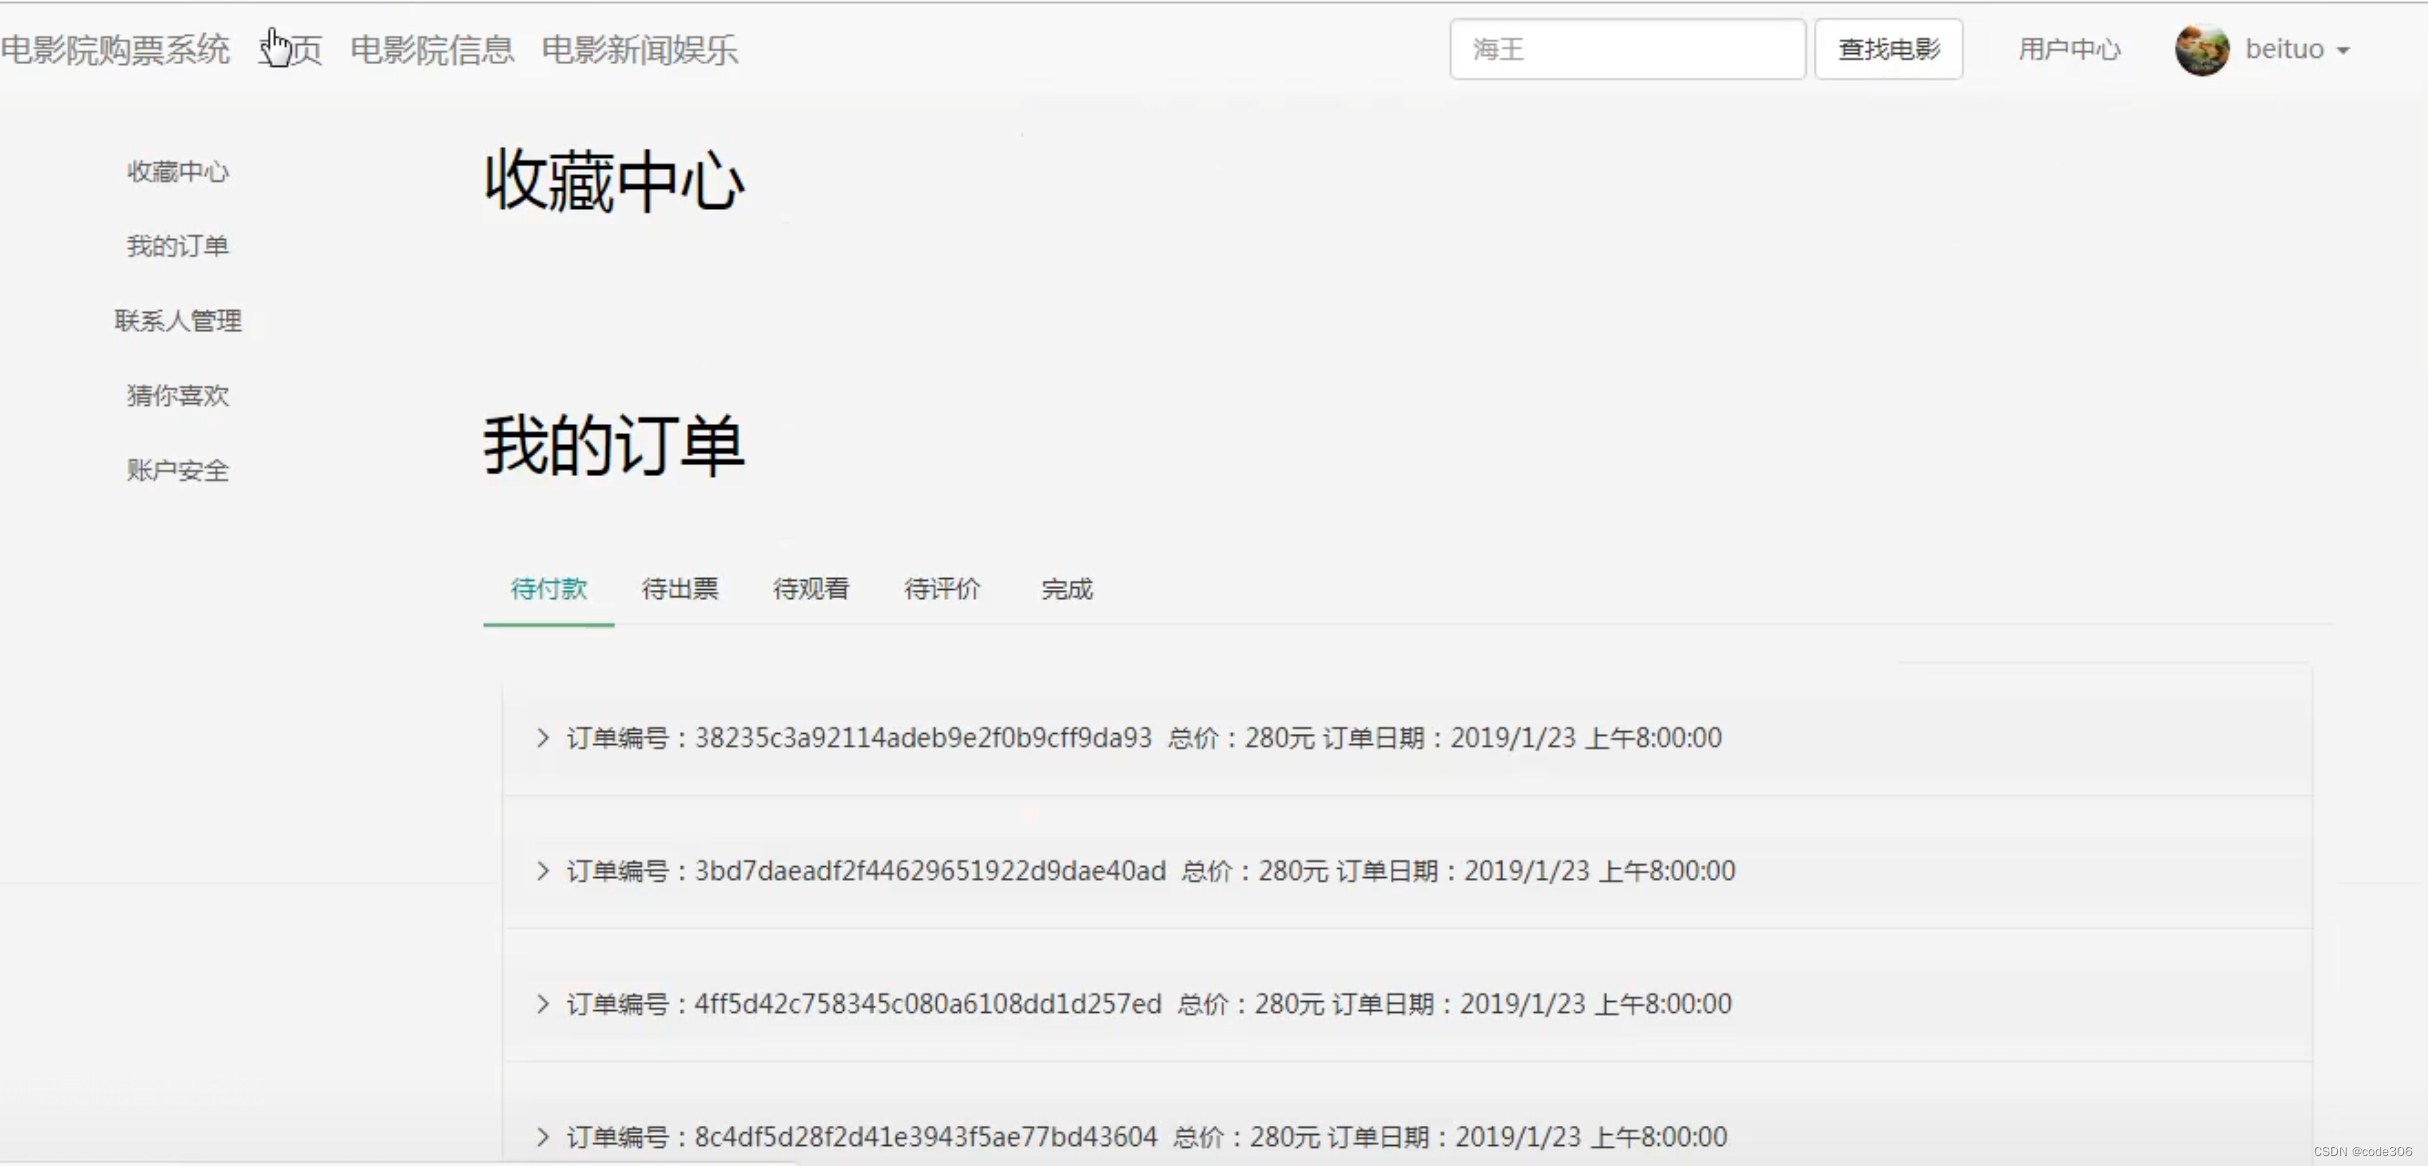The height and width of the screenshot is (1166, 2428).
Task: Switch to the 待出票 tab
Action: click(x=680, y=589)
